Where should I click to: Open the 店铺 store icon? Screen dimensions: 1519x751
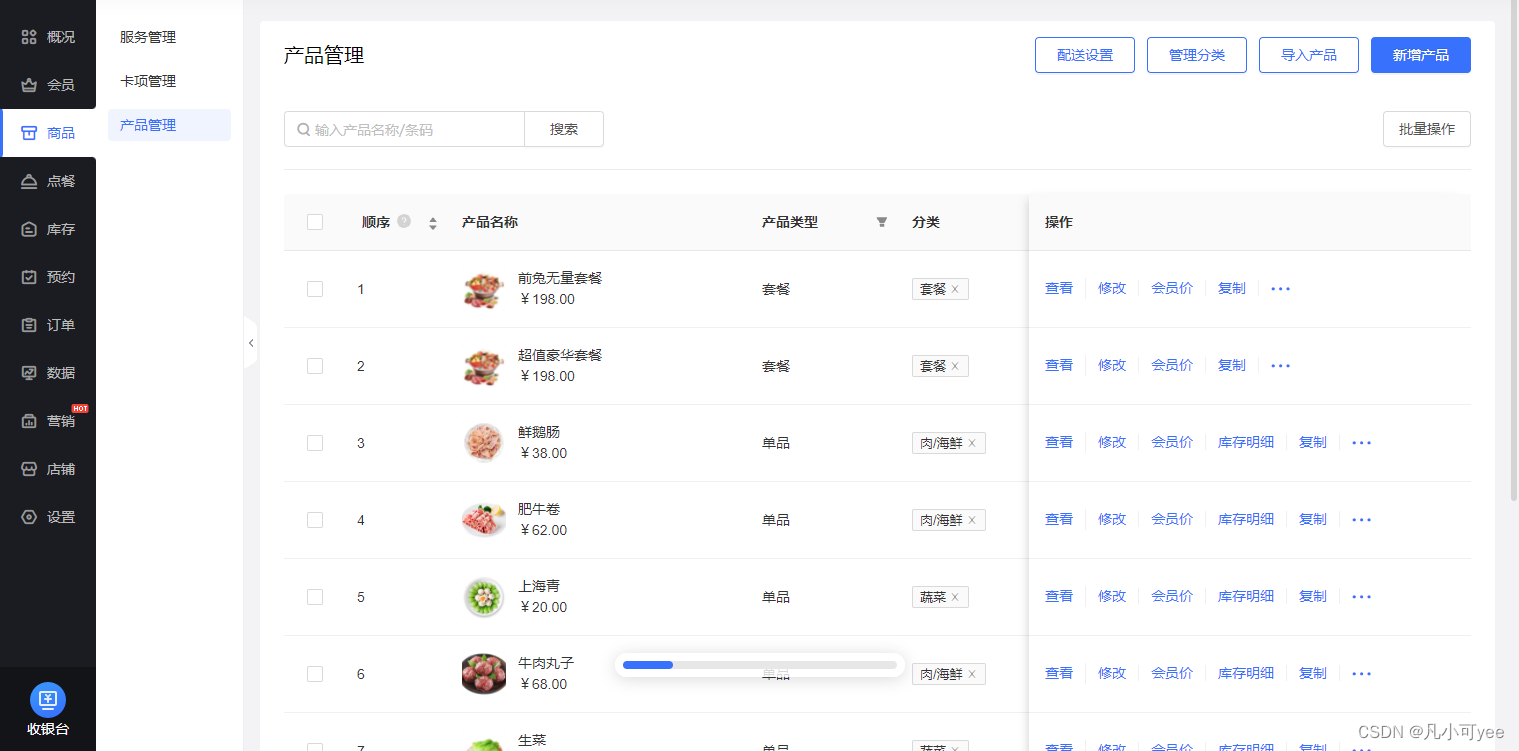click(x=29, y=469)
